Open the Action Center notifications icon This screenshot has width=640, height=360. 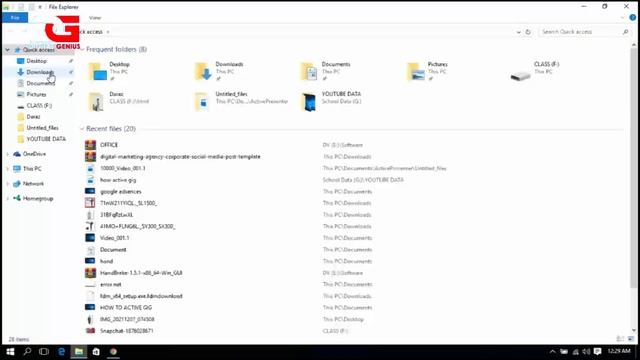[598, 352]
